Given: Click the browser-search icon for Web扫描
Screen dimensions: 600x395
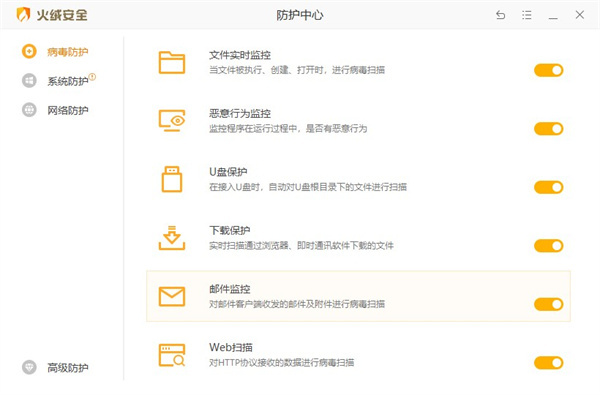Looking at the screenshot, I should [x=172, y=355].
